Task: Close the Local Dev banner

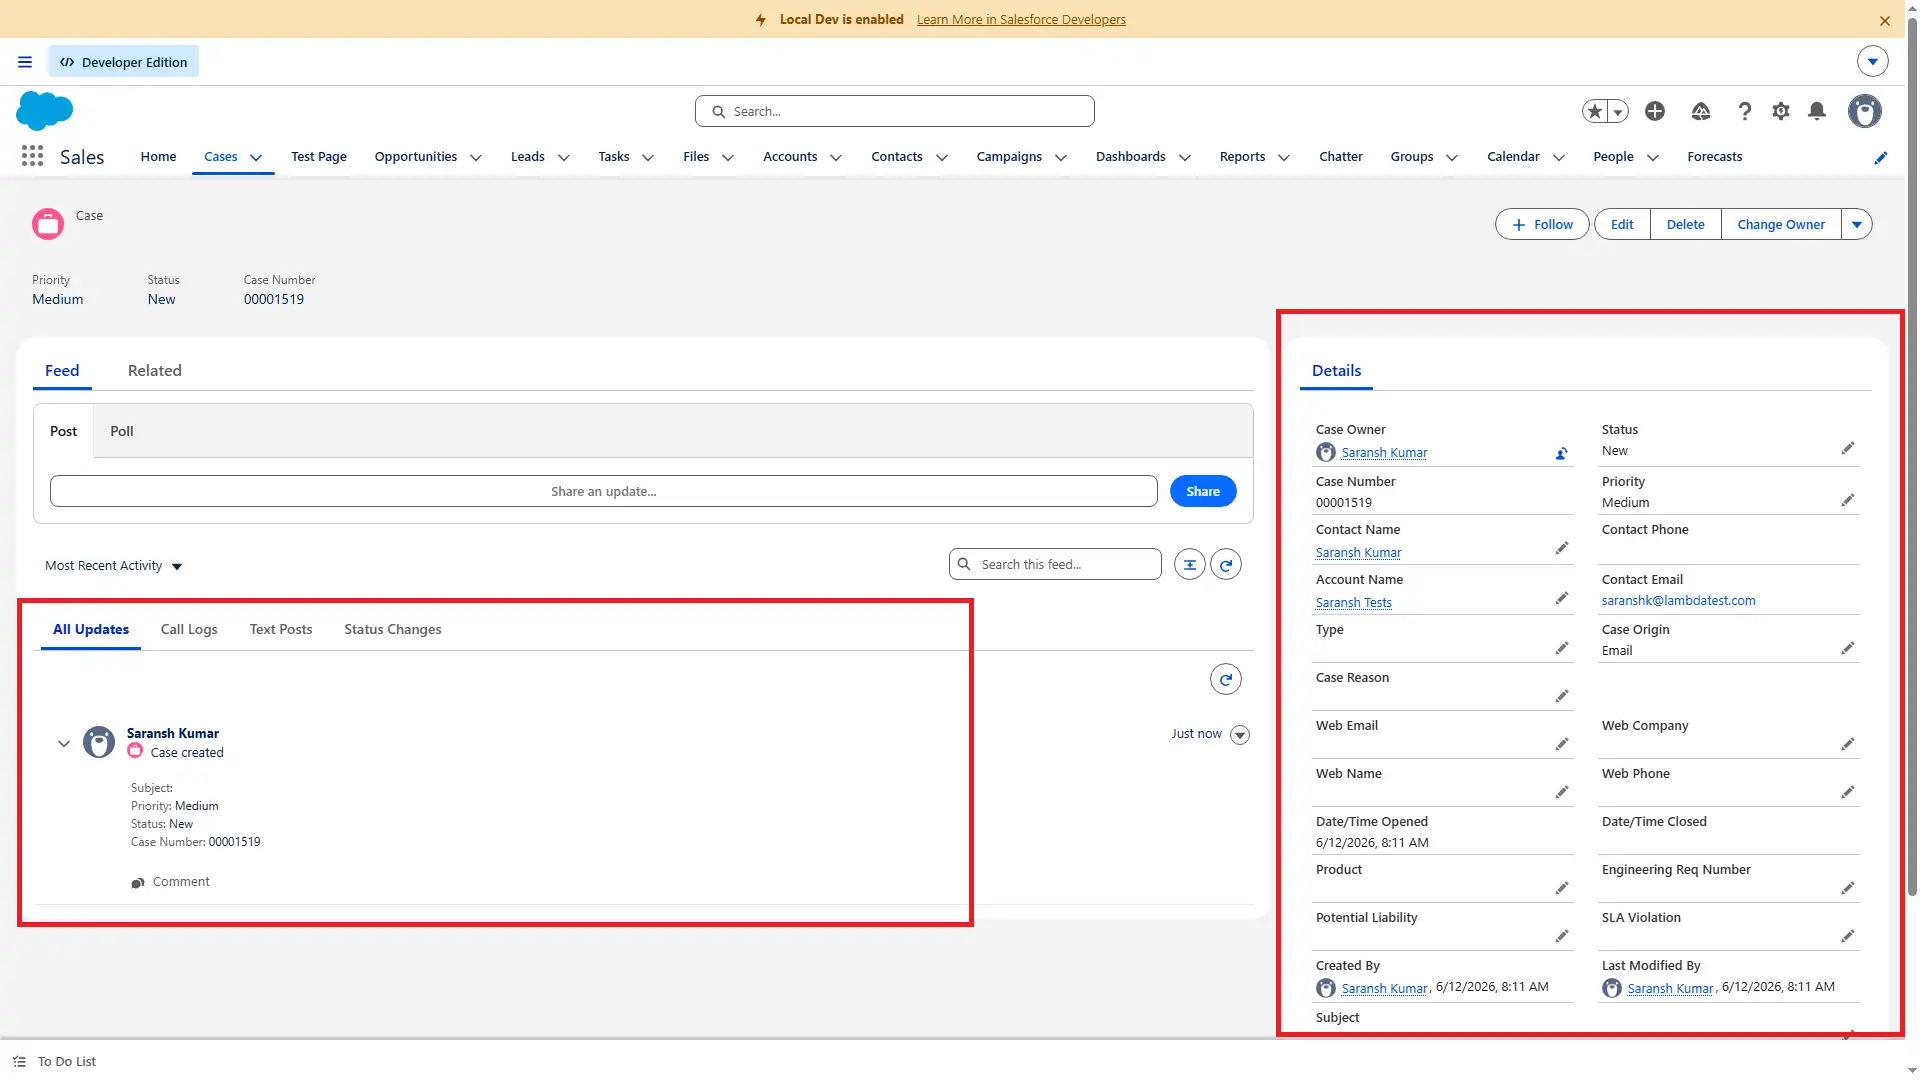Action: [1885, 21]
